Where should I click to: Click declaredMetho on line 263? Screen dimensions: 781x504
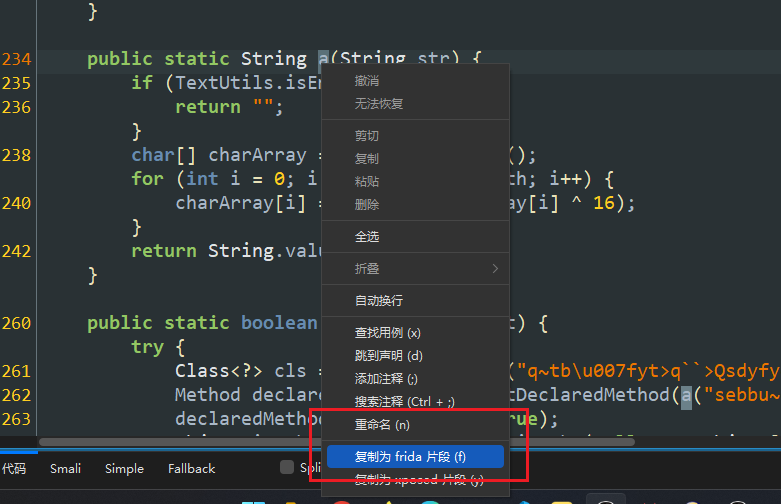[x=248, y=419]
